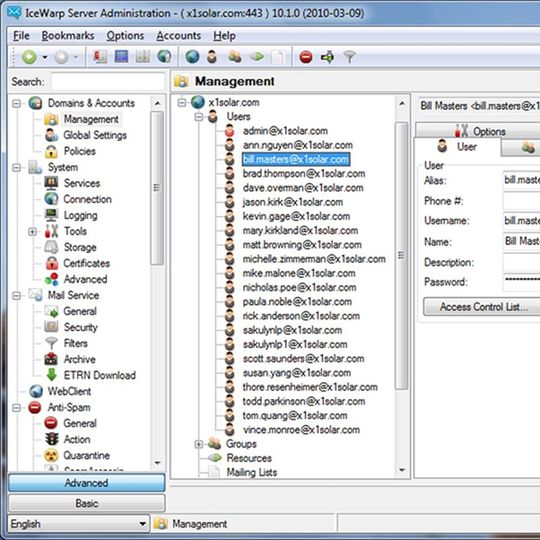Open the Options menu
Viewport: 540px width, 540px height.
(x=125, y=35)
